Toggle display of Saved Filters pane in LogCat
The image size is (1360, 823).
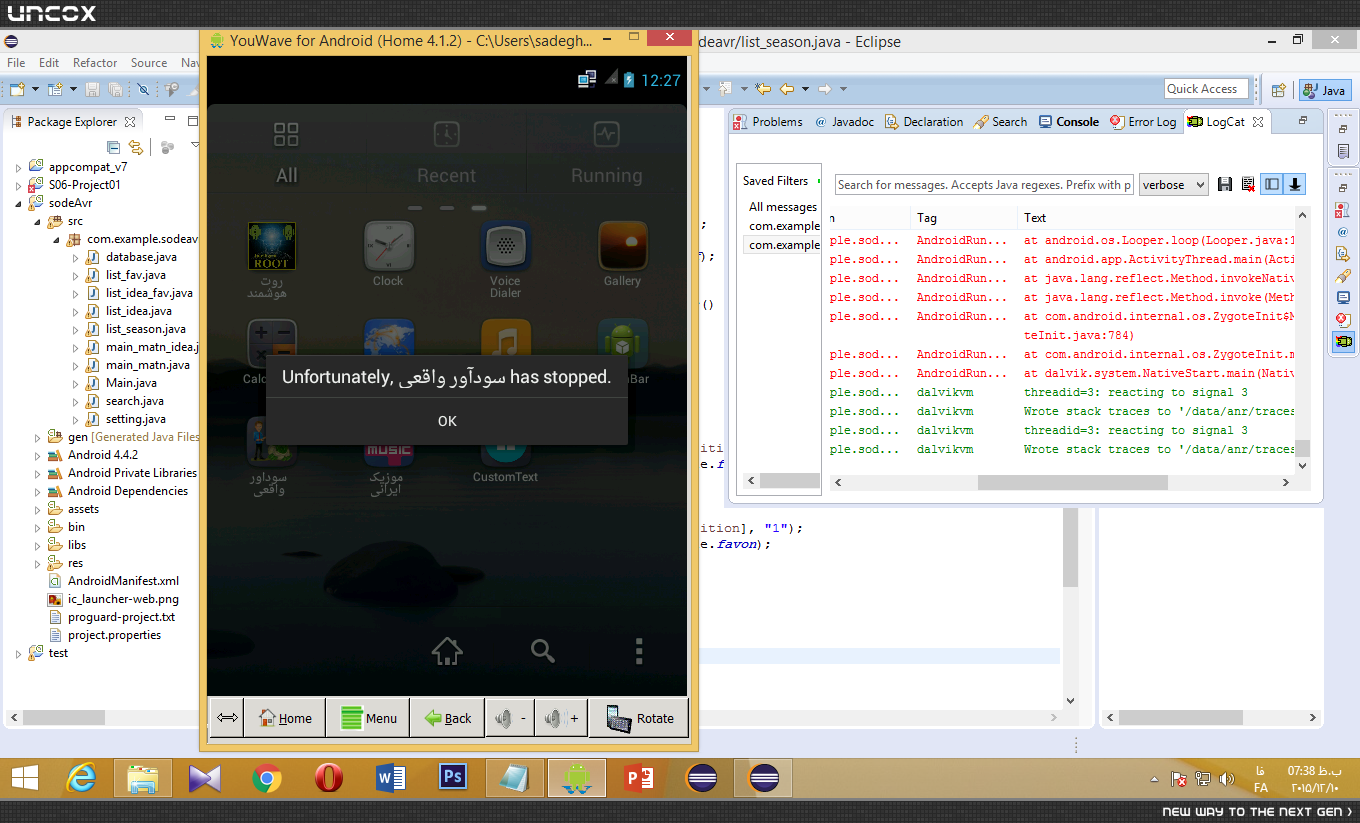[x=1272, y=185]
